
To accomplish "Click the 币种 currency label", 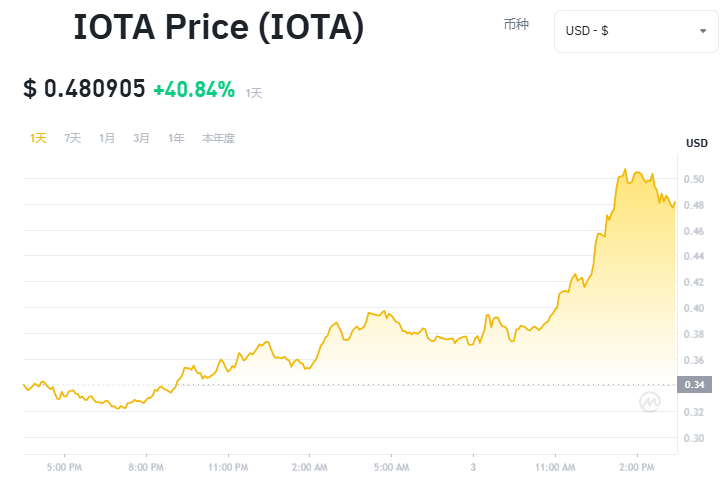I will tap(517, 24).
